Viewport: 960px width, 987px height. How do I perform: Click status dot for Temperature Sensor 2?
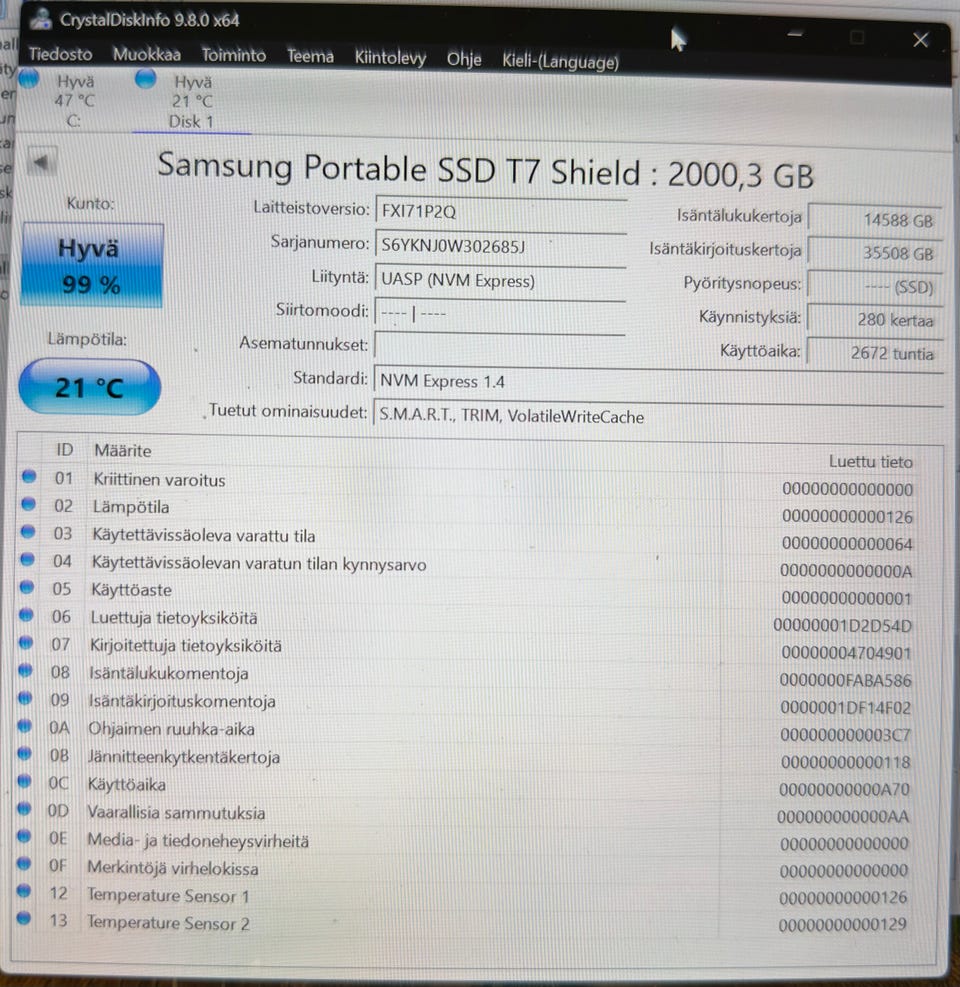(x=24, y=918)
